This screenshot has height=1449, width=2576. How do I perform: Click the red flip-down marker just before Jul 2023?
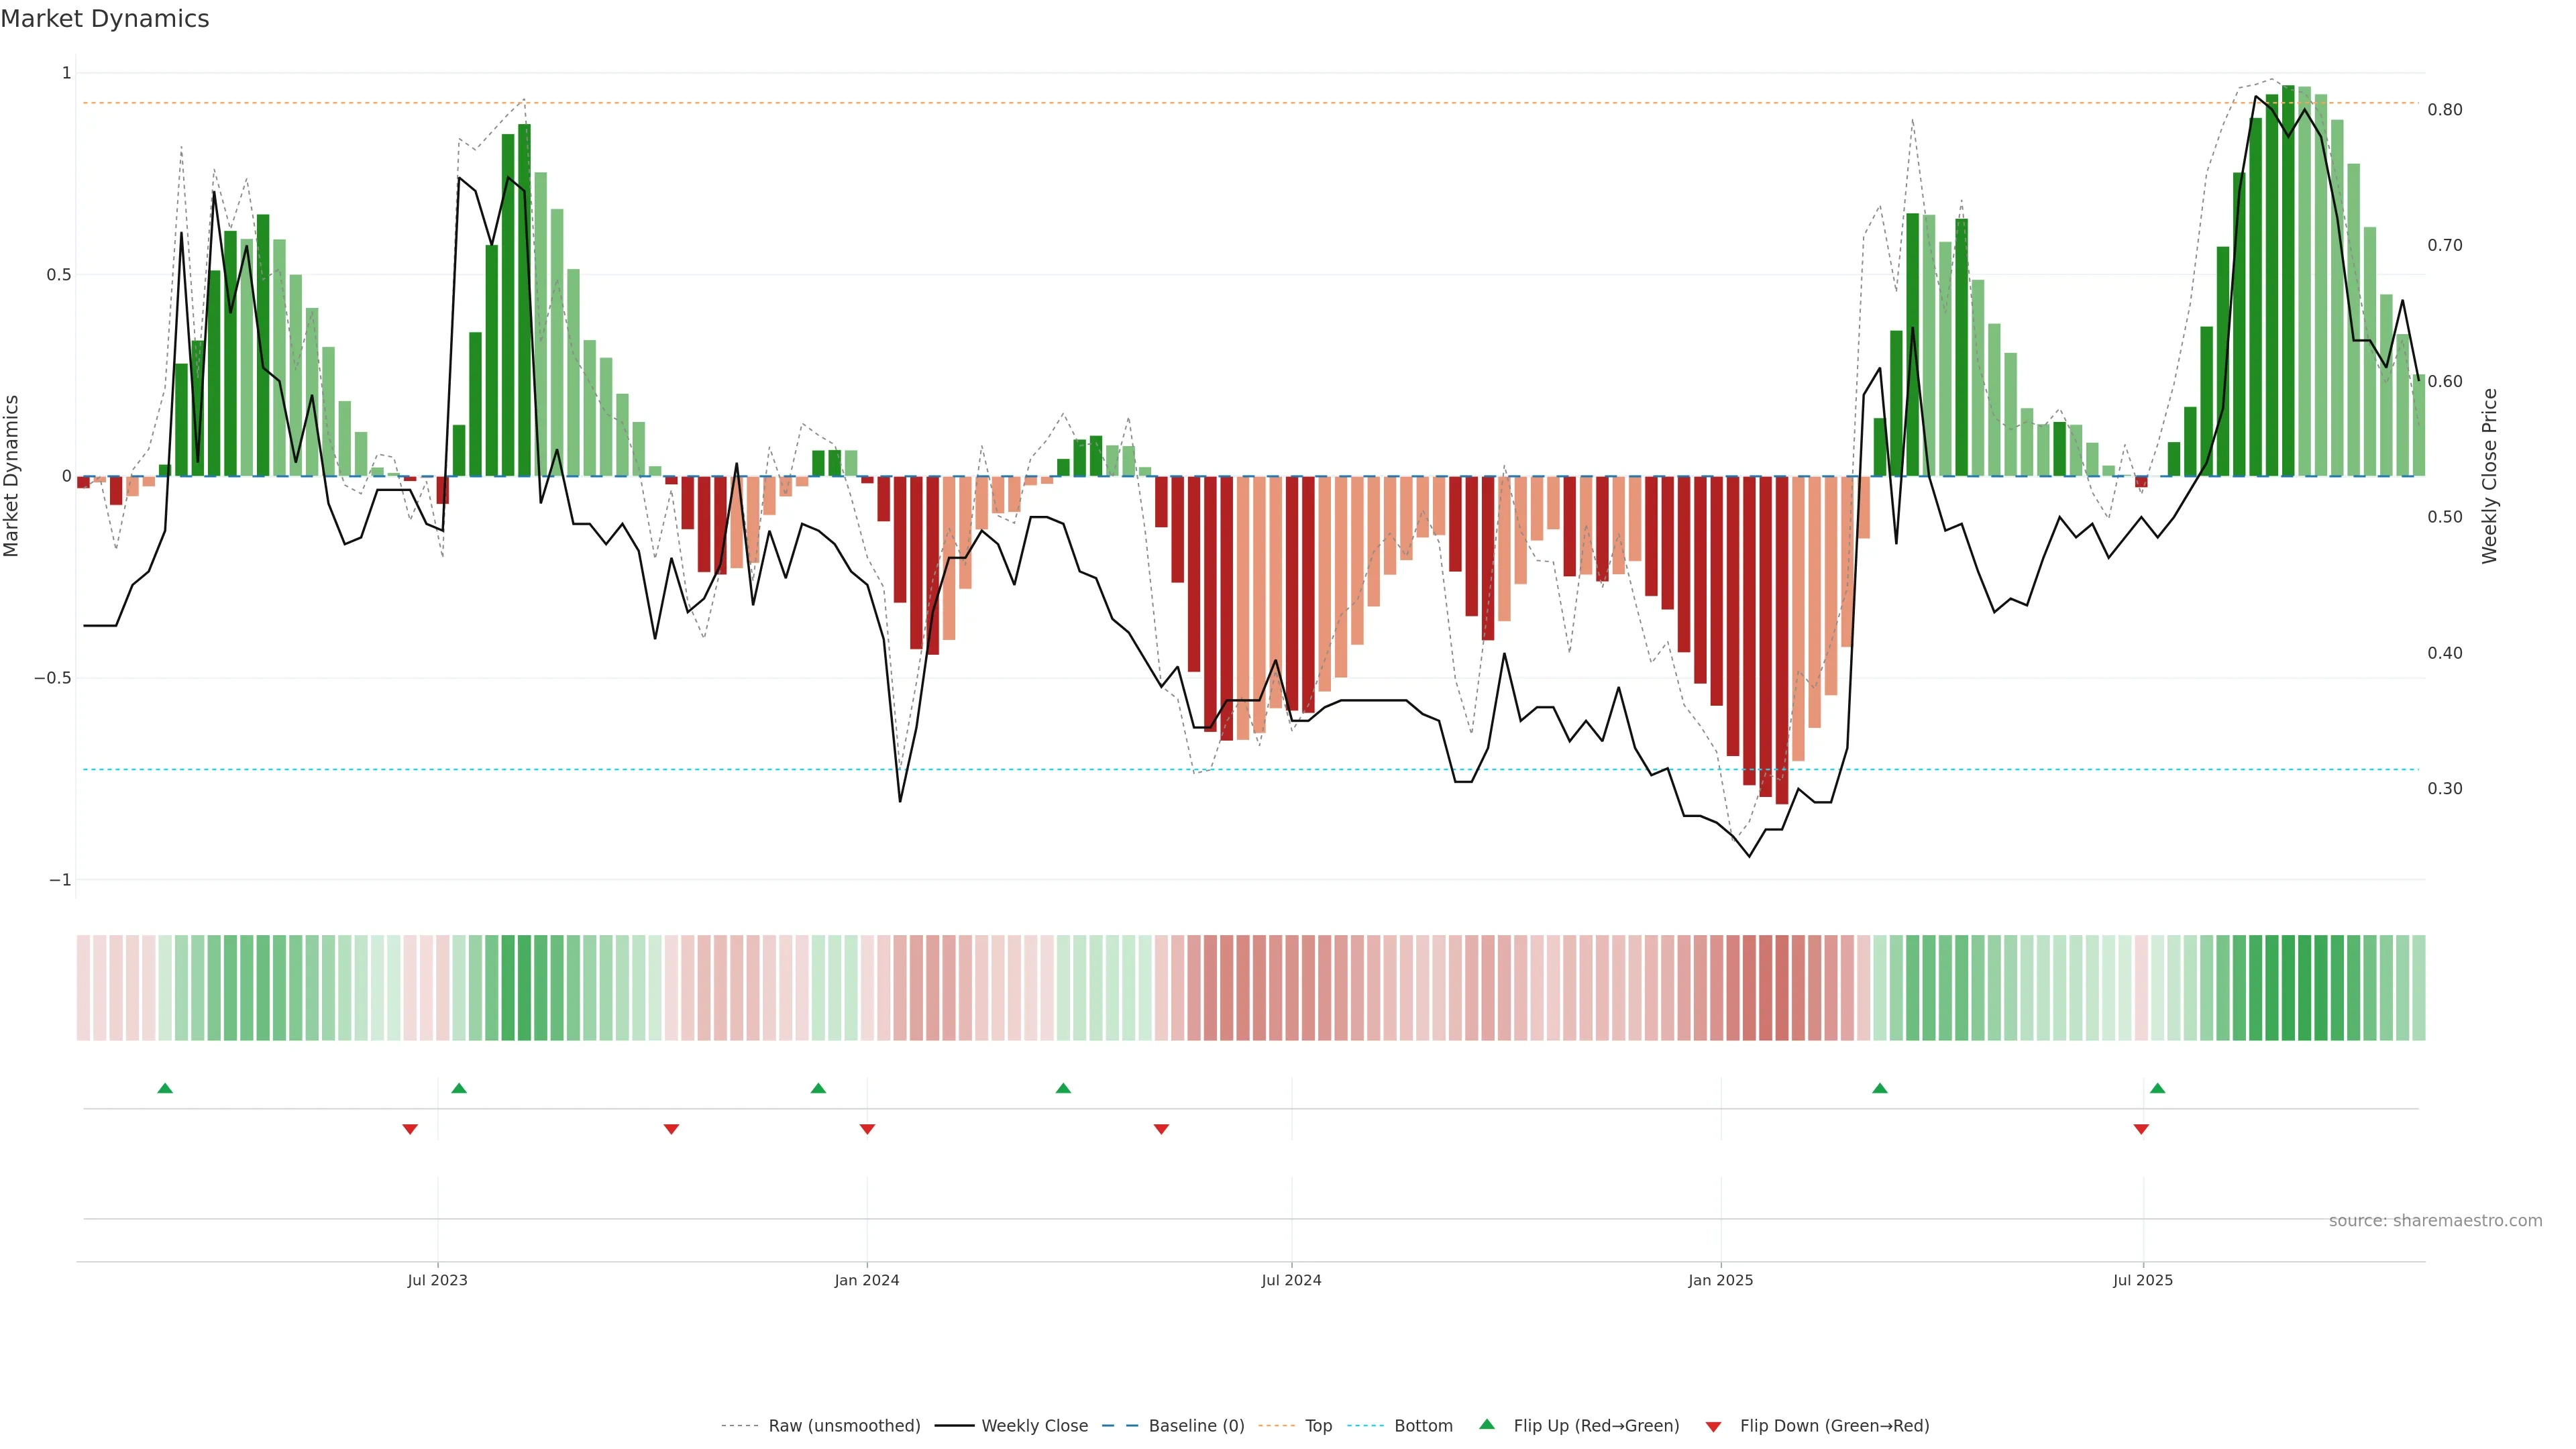click(x=410, y=1129)
